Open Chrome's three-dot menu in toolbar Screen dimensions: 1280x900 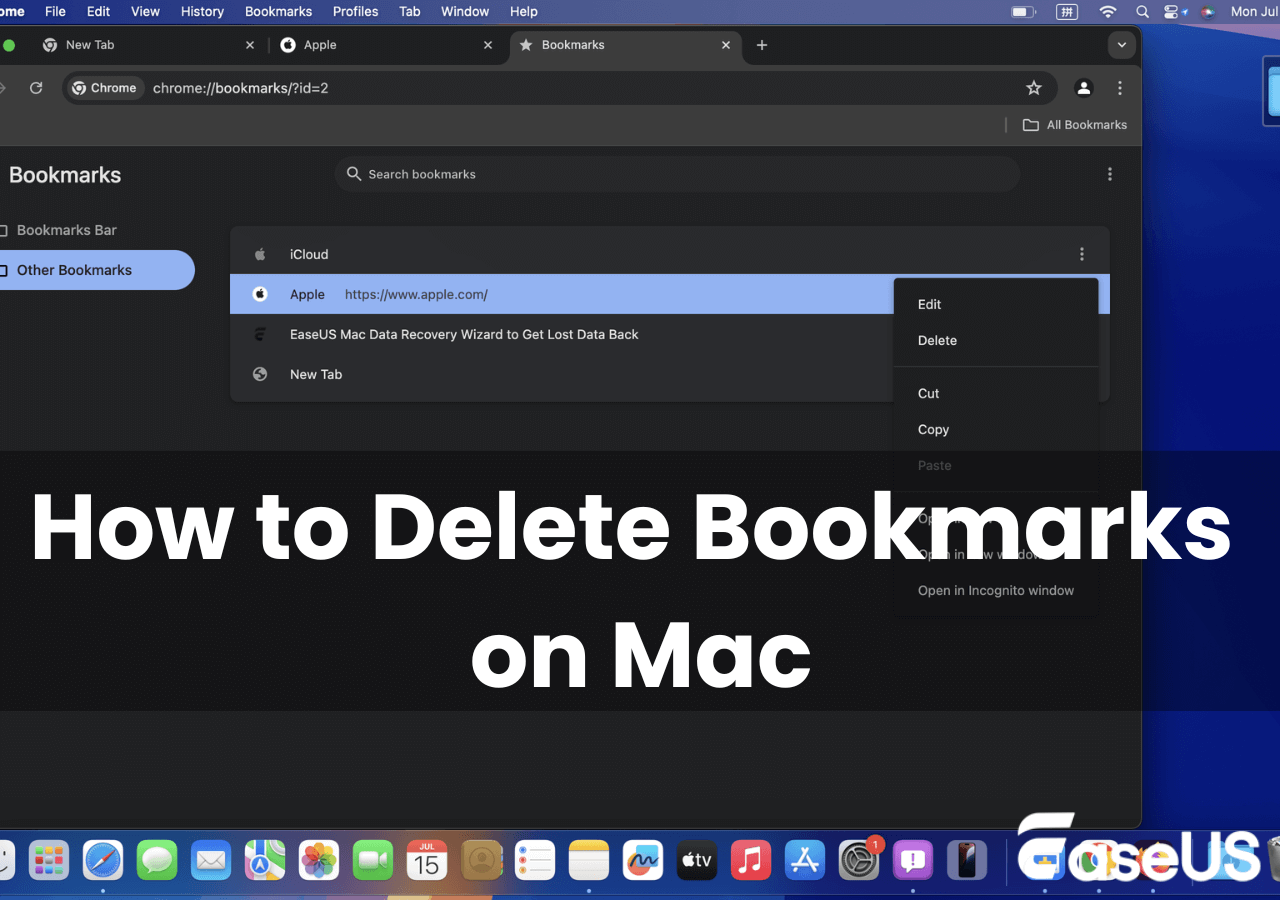(1120, 88)
